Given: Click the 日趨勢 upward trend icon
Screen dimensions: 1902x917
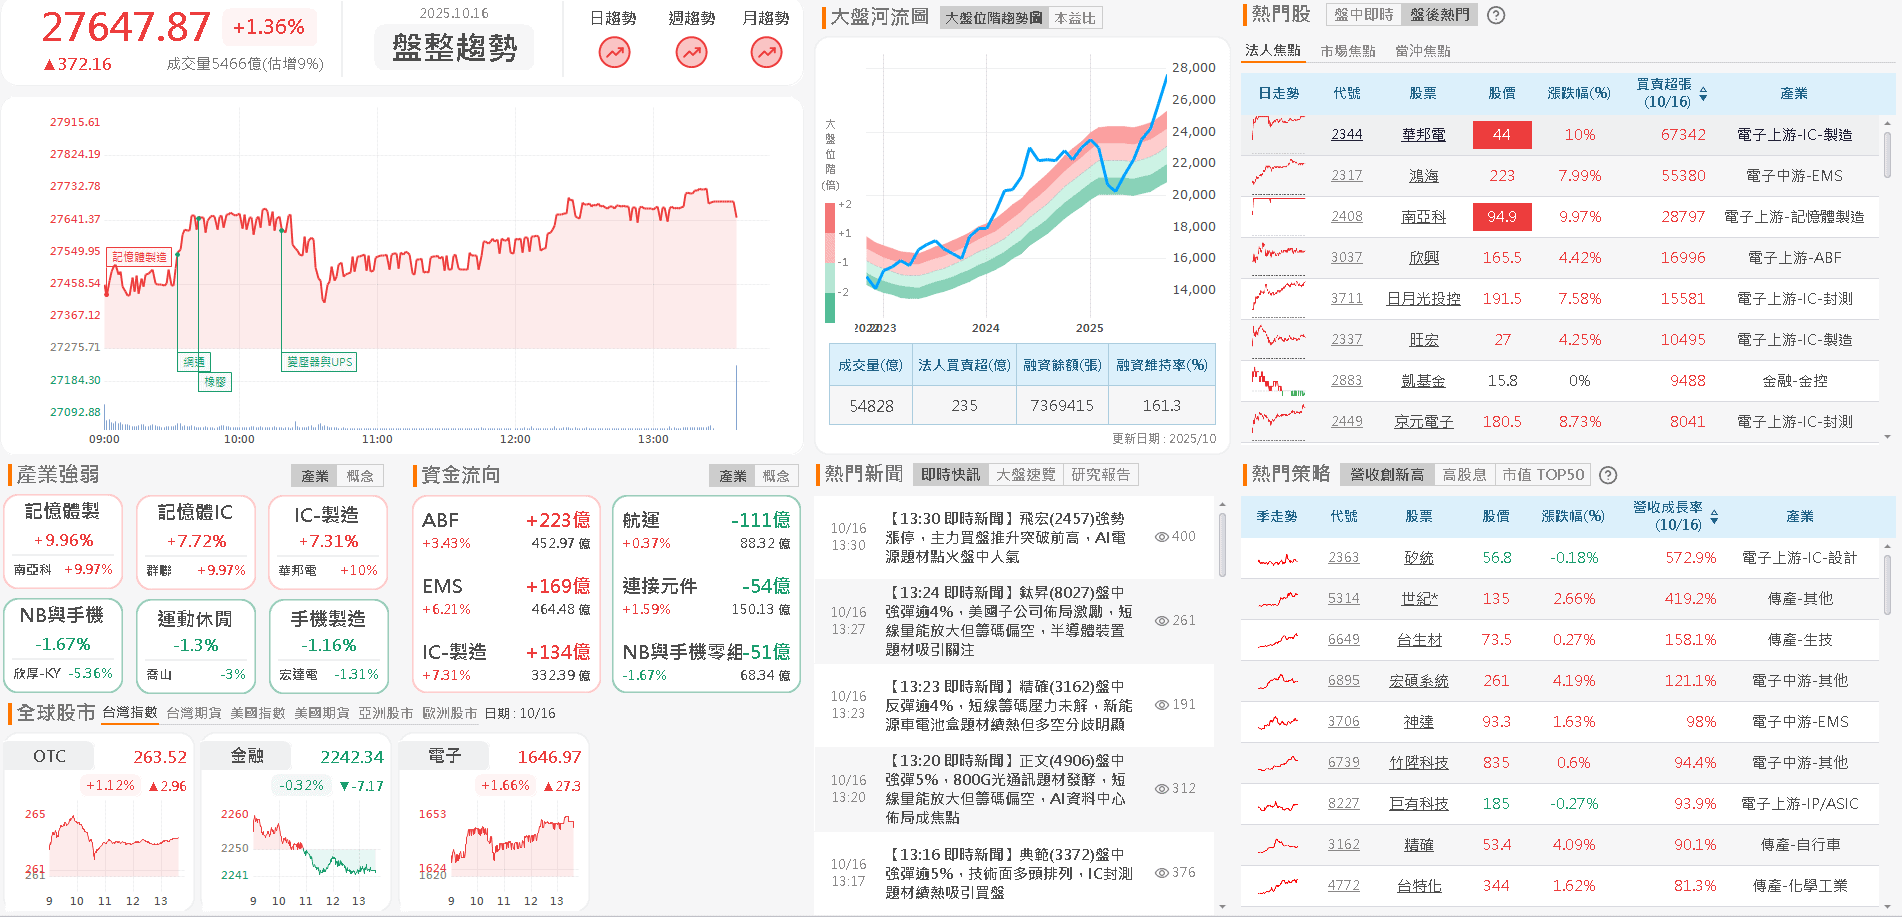Looking at the screenshot, I should (614, 52).
